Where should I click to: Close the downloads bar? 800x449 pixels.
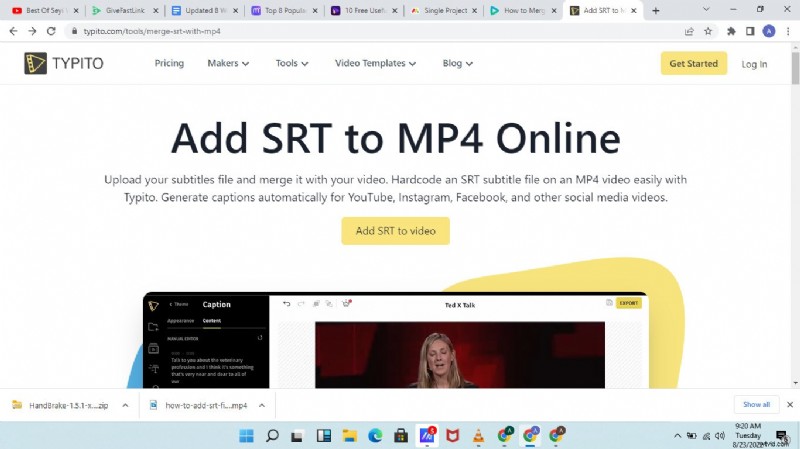790,405
